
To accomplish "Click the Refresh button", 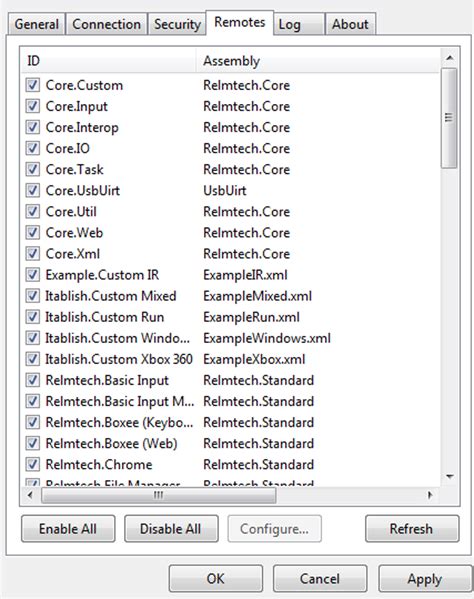I will [412, 529].
